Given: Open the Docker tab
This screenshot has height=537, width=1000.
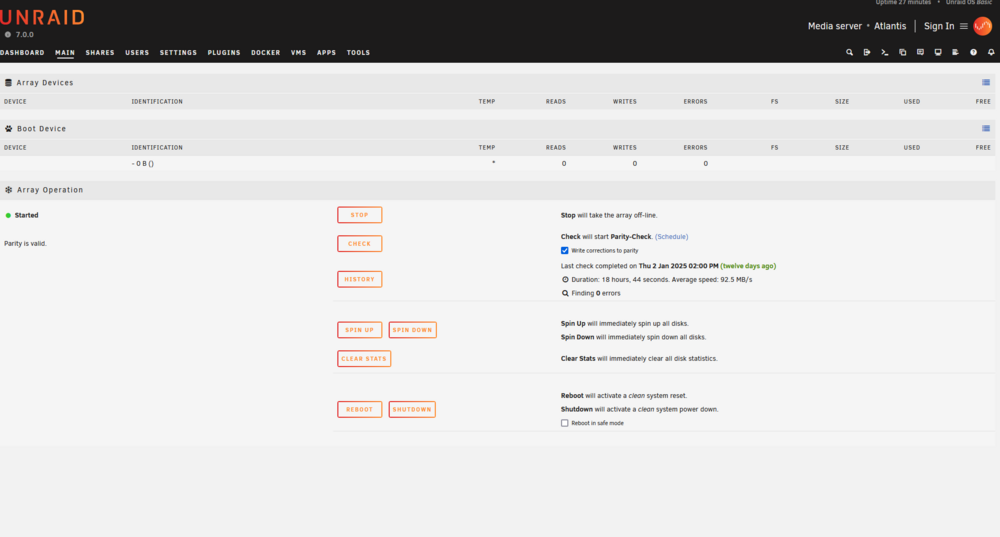Looking at the screenshot, I should pos(265,52).
